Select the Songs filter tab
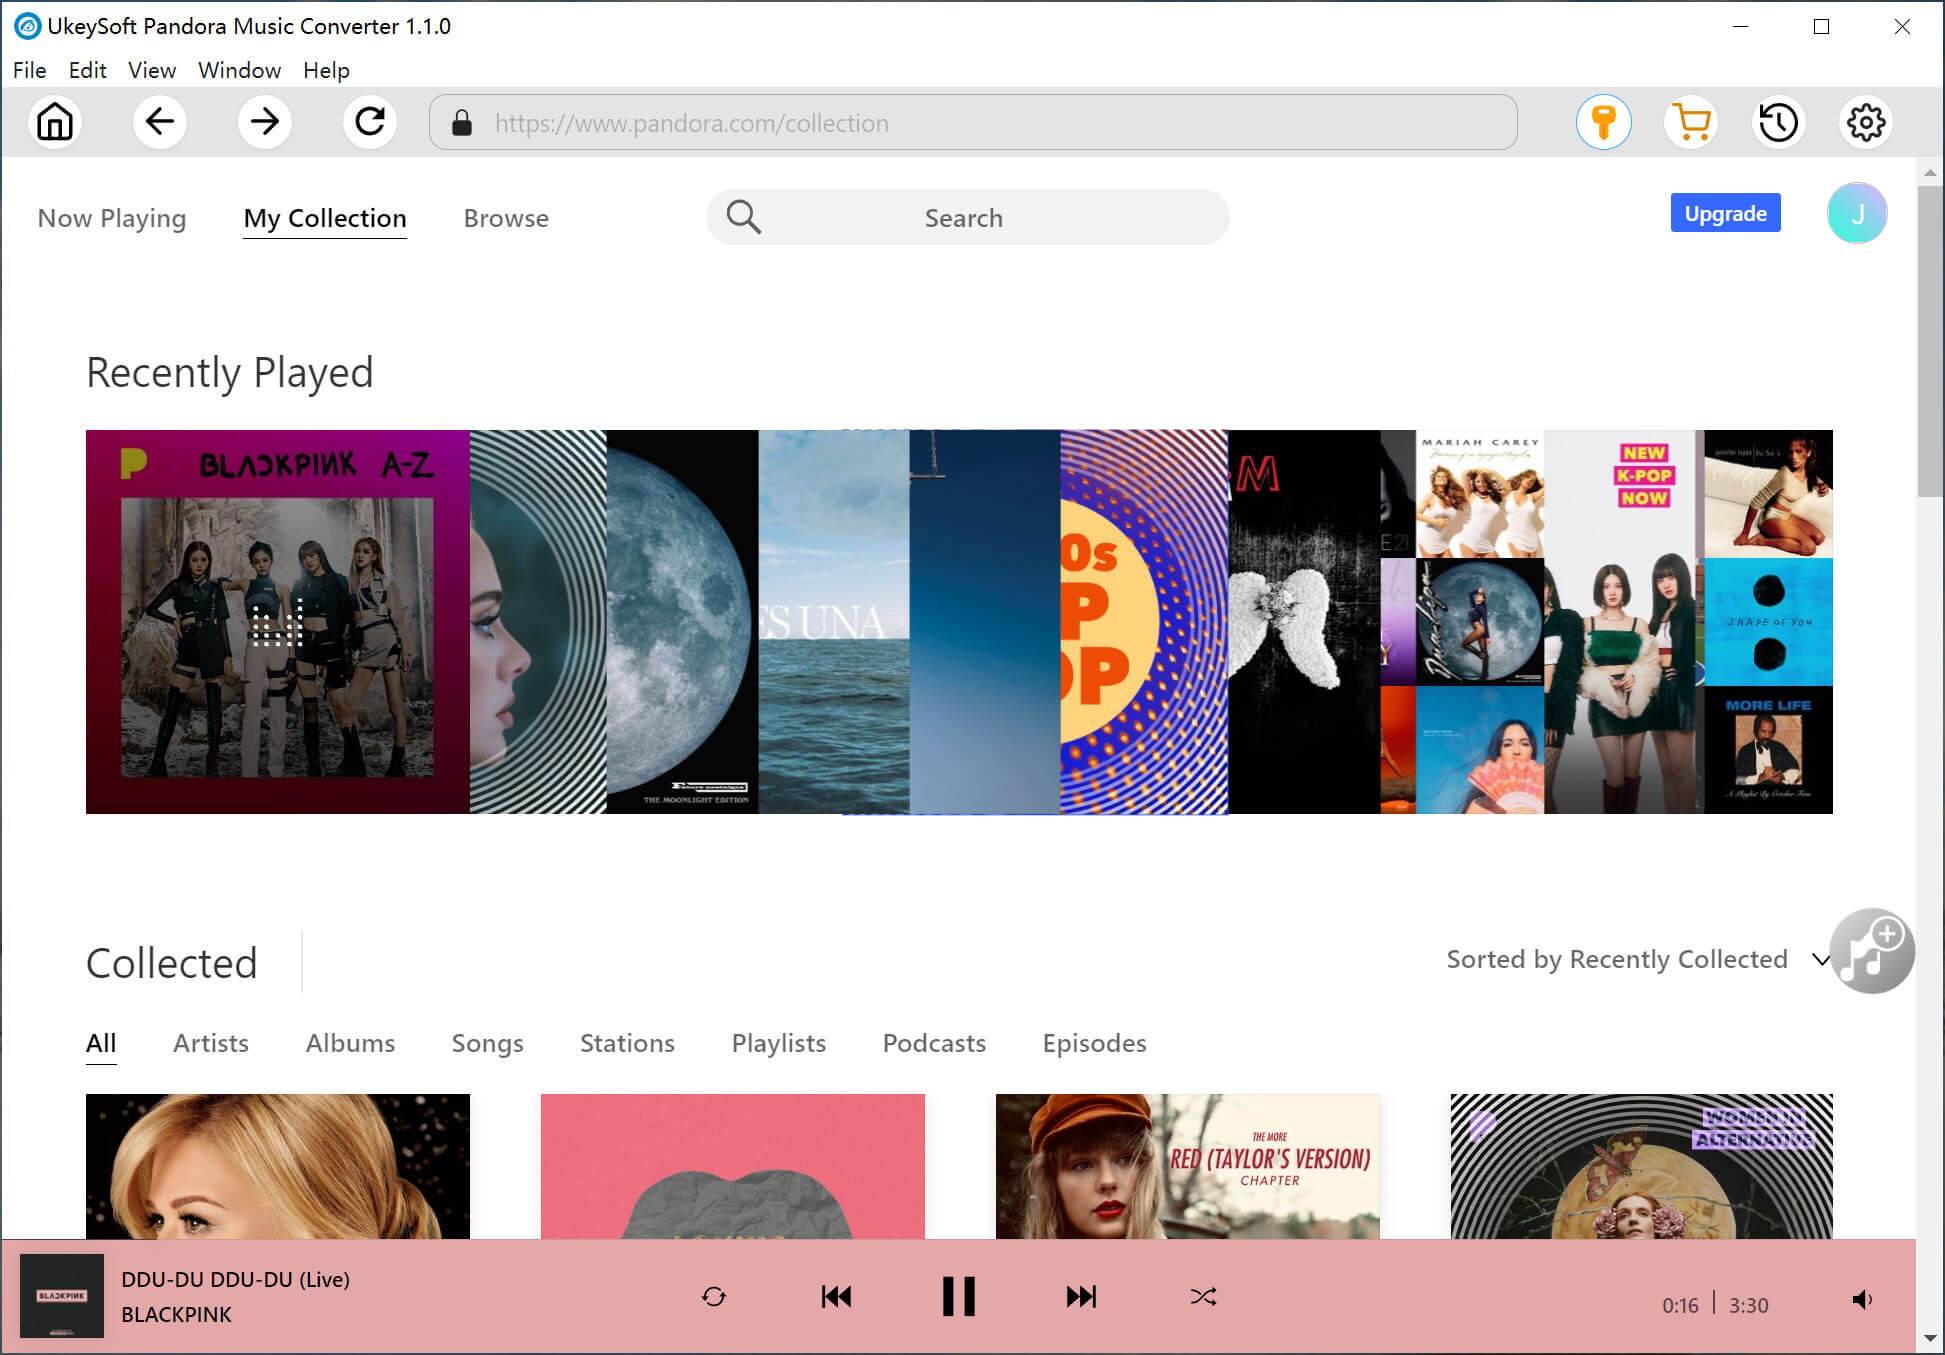Viewport: 1945px width, 1355px height. pos(488,1043)
